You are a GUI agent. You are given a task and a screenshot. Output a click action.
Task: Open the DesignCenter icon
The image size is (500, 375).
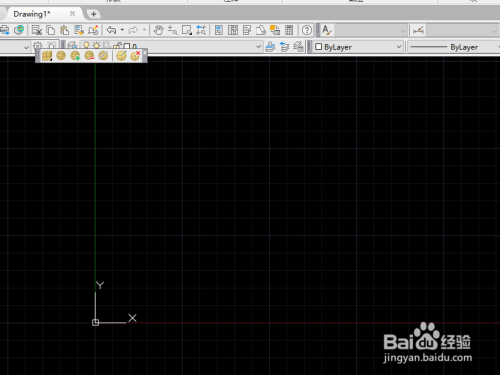coord(233,30)
